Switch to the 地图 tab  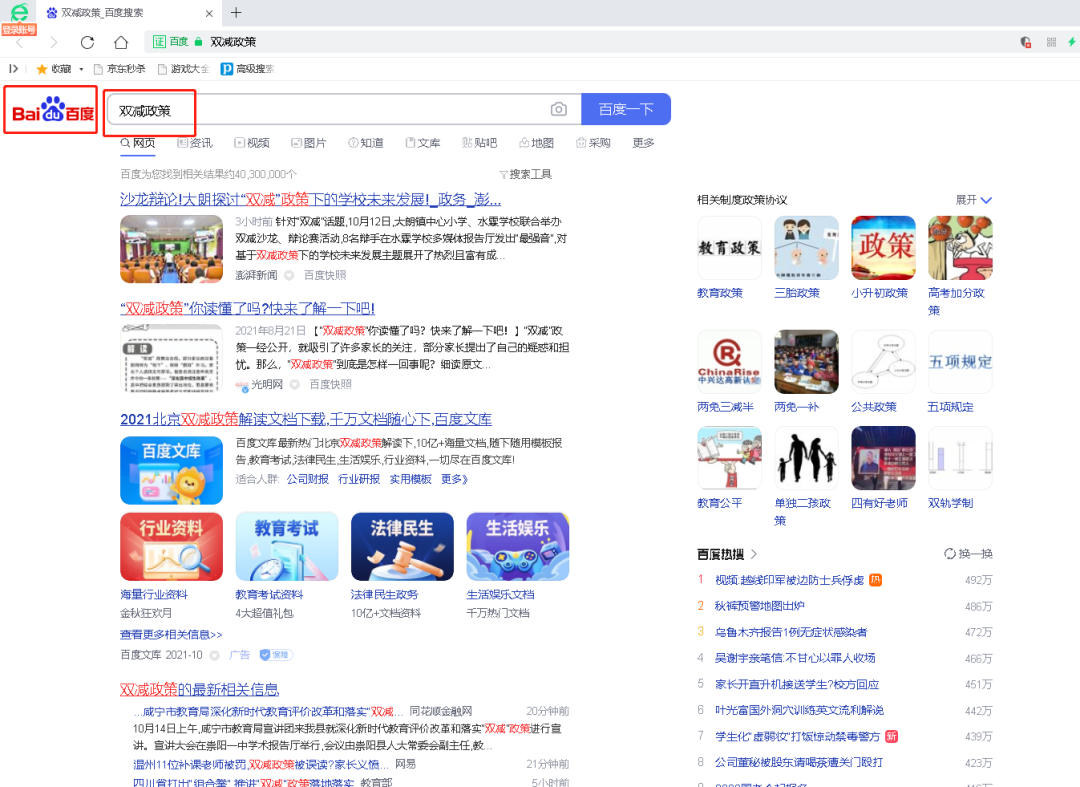pyautogui.click(x=537, y=143)
